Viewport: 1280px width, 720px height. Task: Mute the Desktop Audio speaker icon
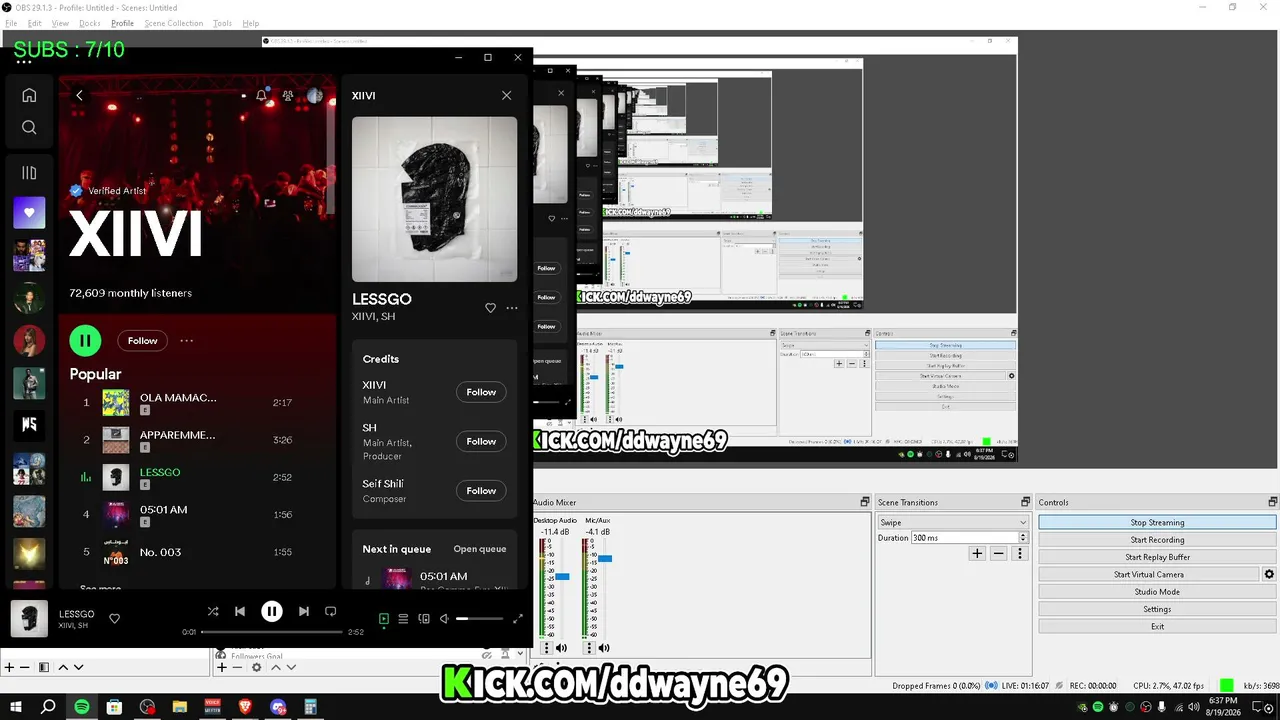pos(561,648)
